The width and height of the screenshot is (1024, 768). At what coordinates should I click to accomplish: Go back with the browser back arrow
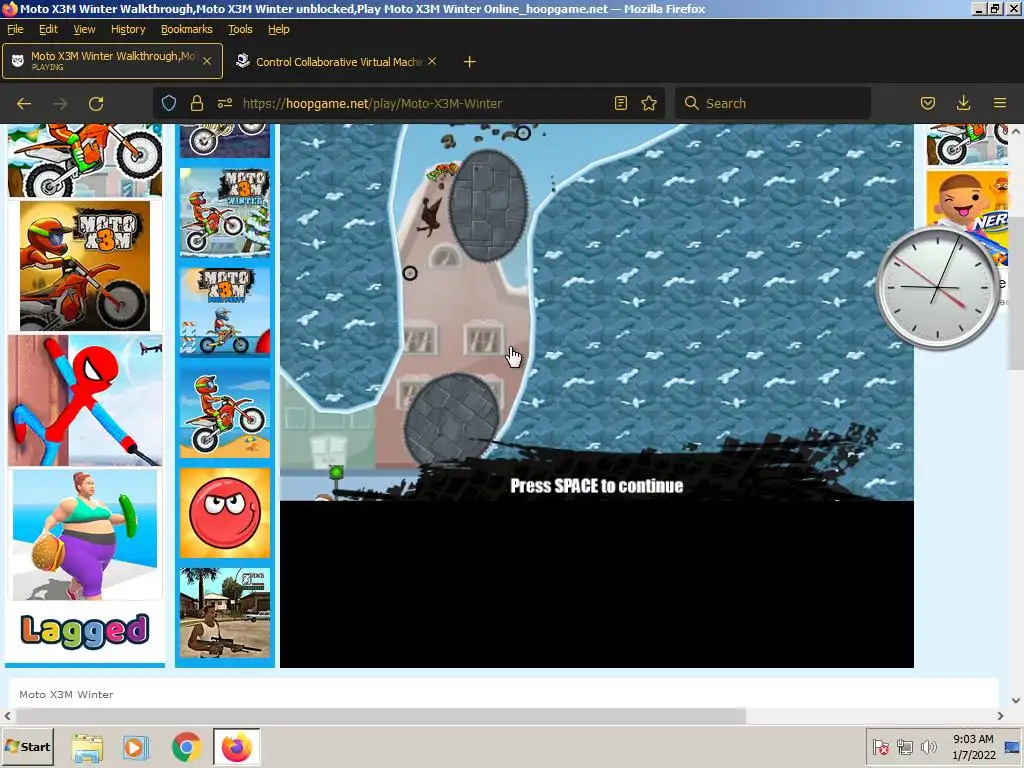pyautogui.click(x=24, y=103)
